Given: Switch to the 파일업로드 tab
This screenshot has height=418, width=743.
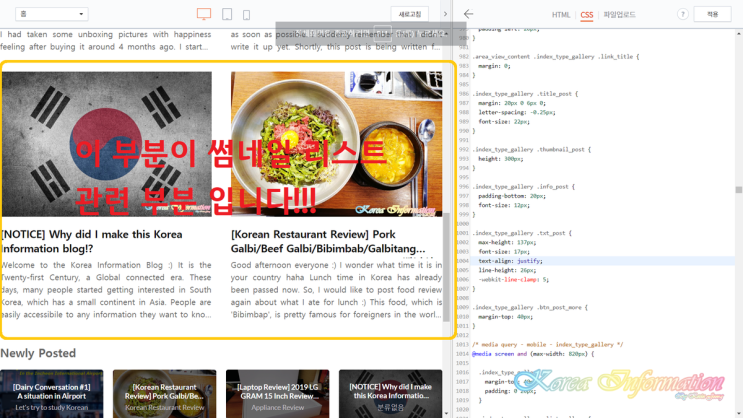Looking at the screenshot, I should [x=619, y=15].
